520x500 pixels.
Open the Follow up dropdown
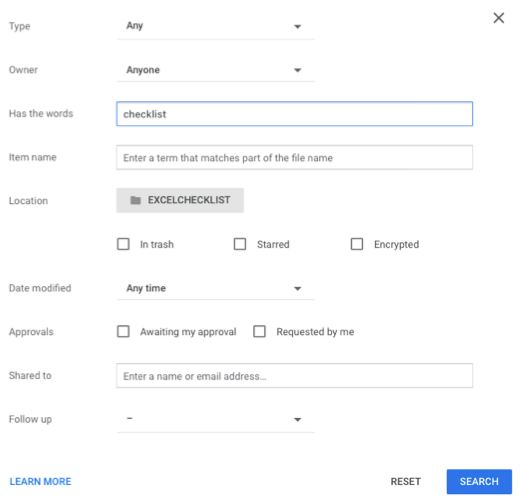(x=216, y=419)
